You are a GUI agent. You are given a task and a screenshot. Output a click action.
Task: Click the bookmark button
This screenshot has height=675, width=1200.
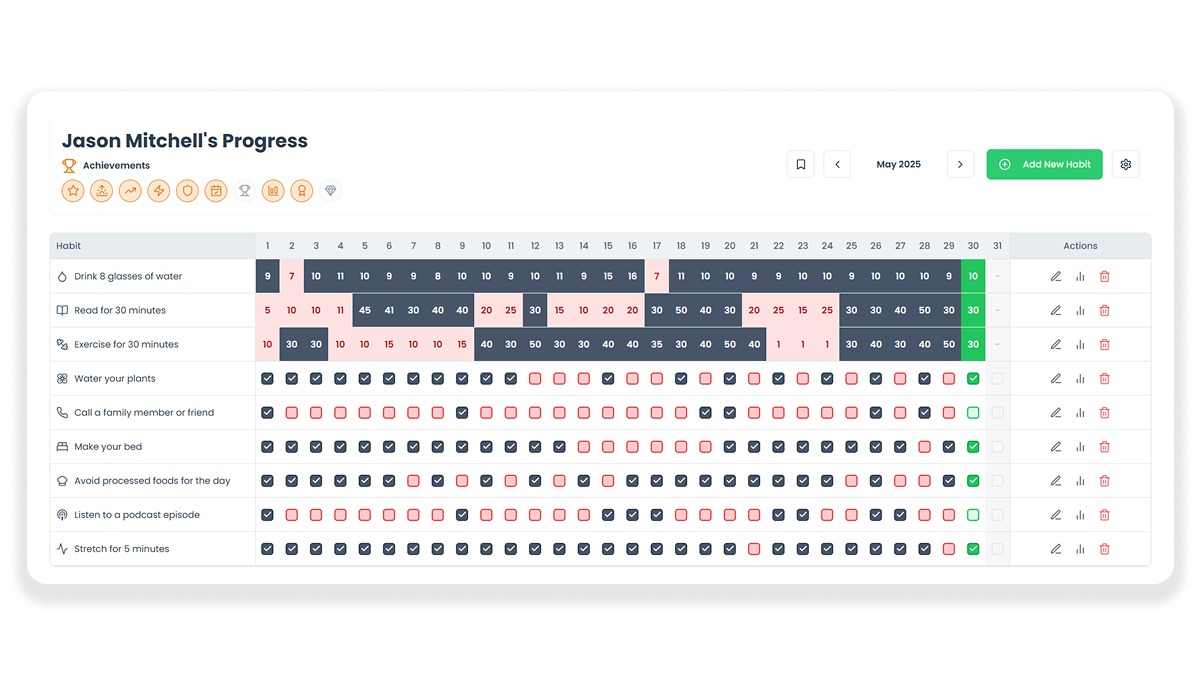click(800, 164)
